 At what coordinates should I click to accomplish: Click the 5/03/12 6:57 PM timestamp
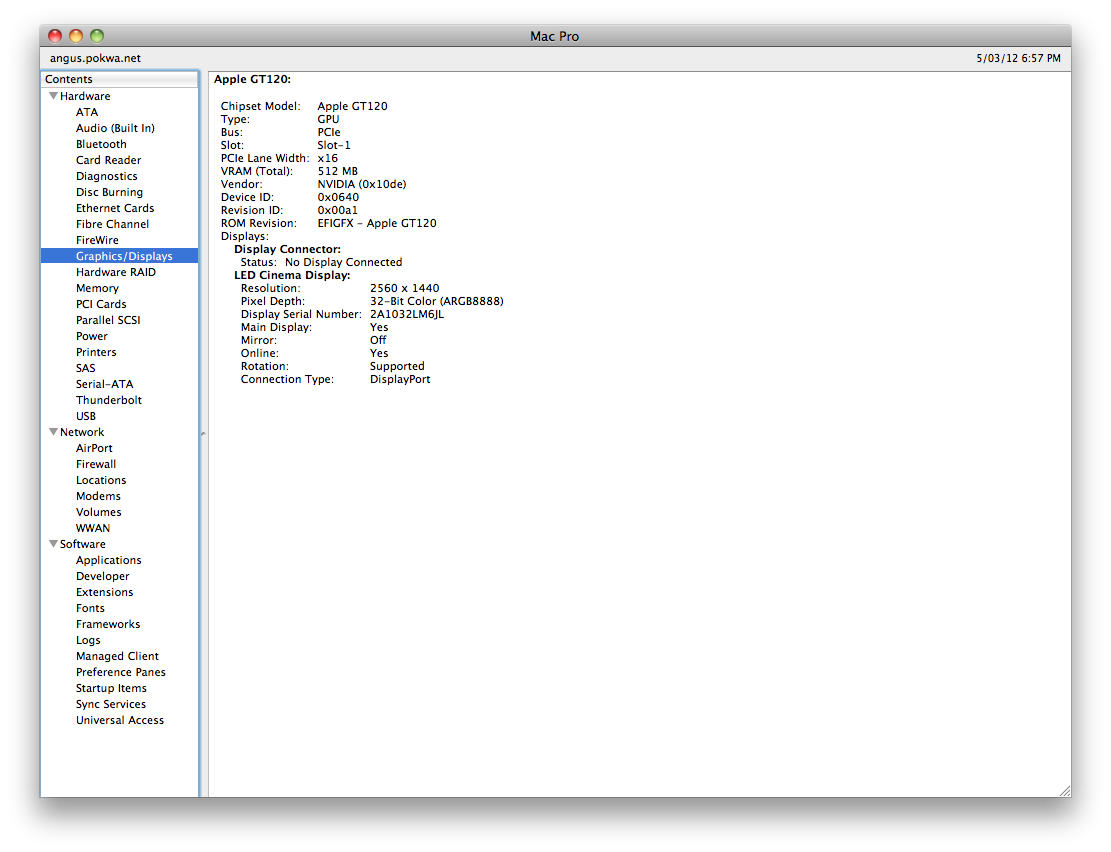[x=1018, y=58]
